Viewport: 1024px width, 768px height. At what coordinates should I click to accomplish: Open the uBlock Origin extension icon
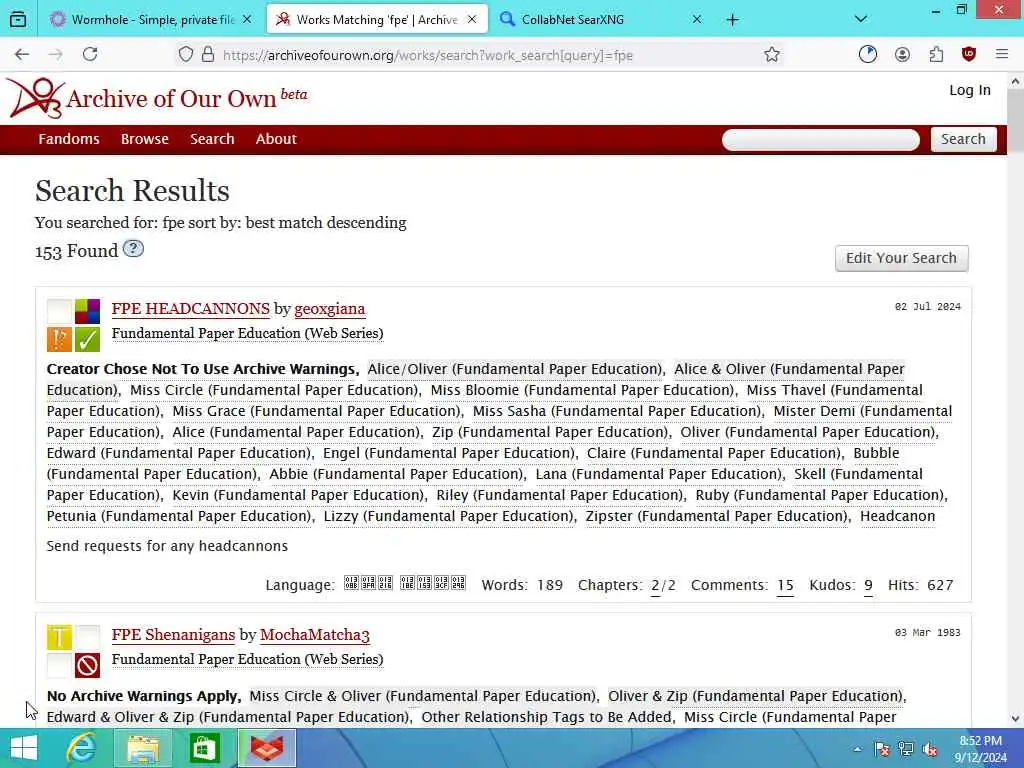968,55
